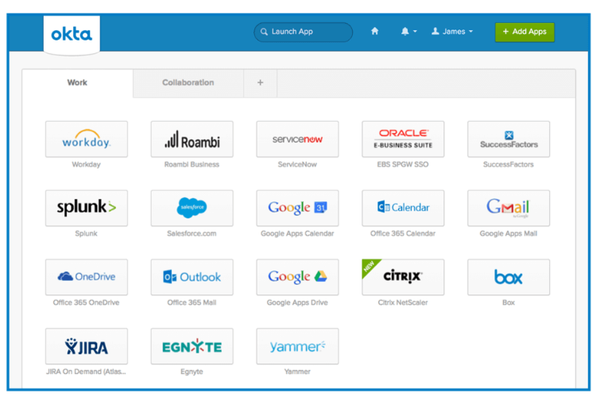Viewport: 600px width, 401px height.
Task: Click the okta logo
Action: (x=72, y=34)
